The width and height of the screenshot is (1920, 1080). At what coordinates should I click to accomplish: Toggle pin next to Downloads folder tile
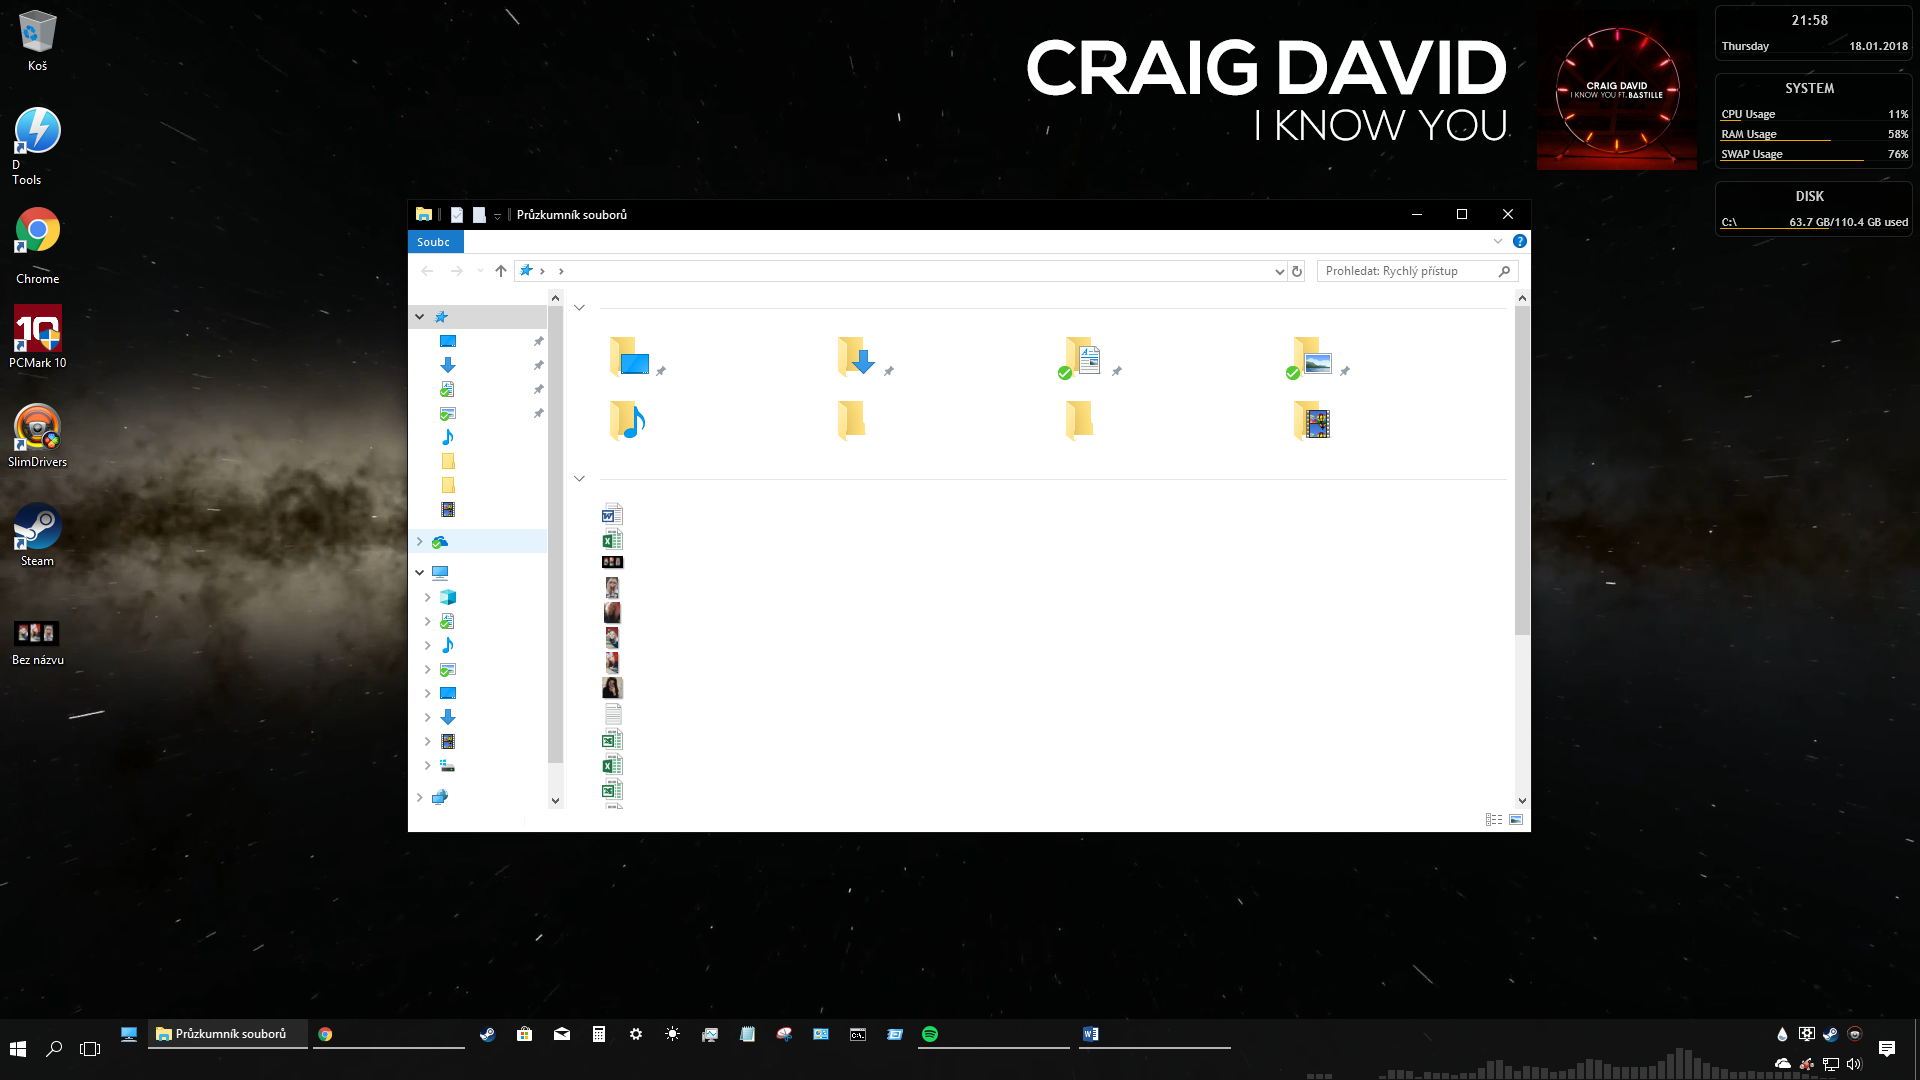click(889, 371)
